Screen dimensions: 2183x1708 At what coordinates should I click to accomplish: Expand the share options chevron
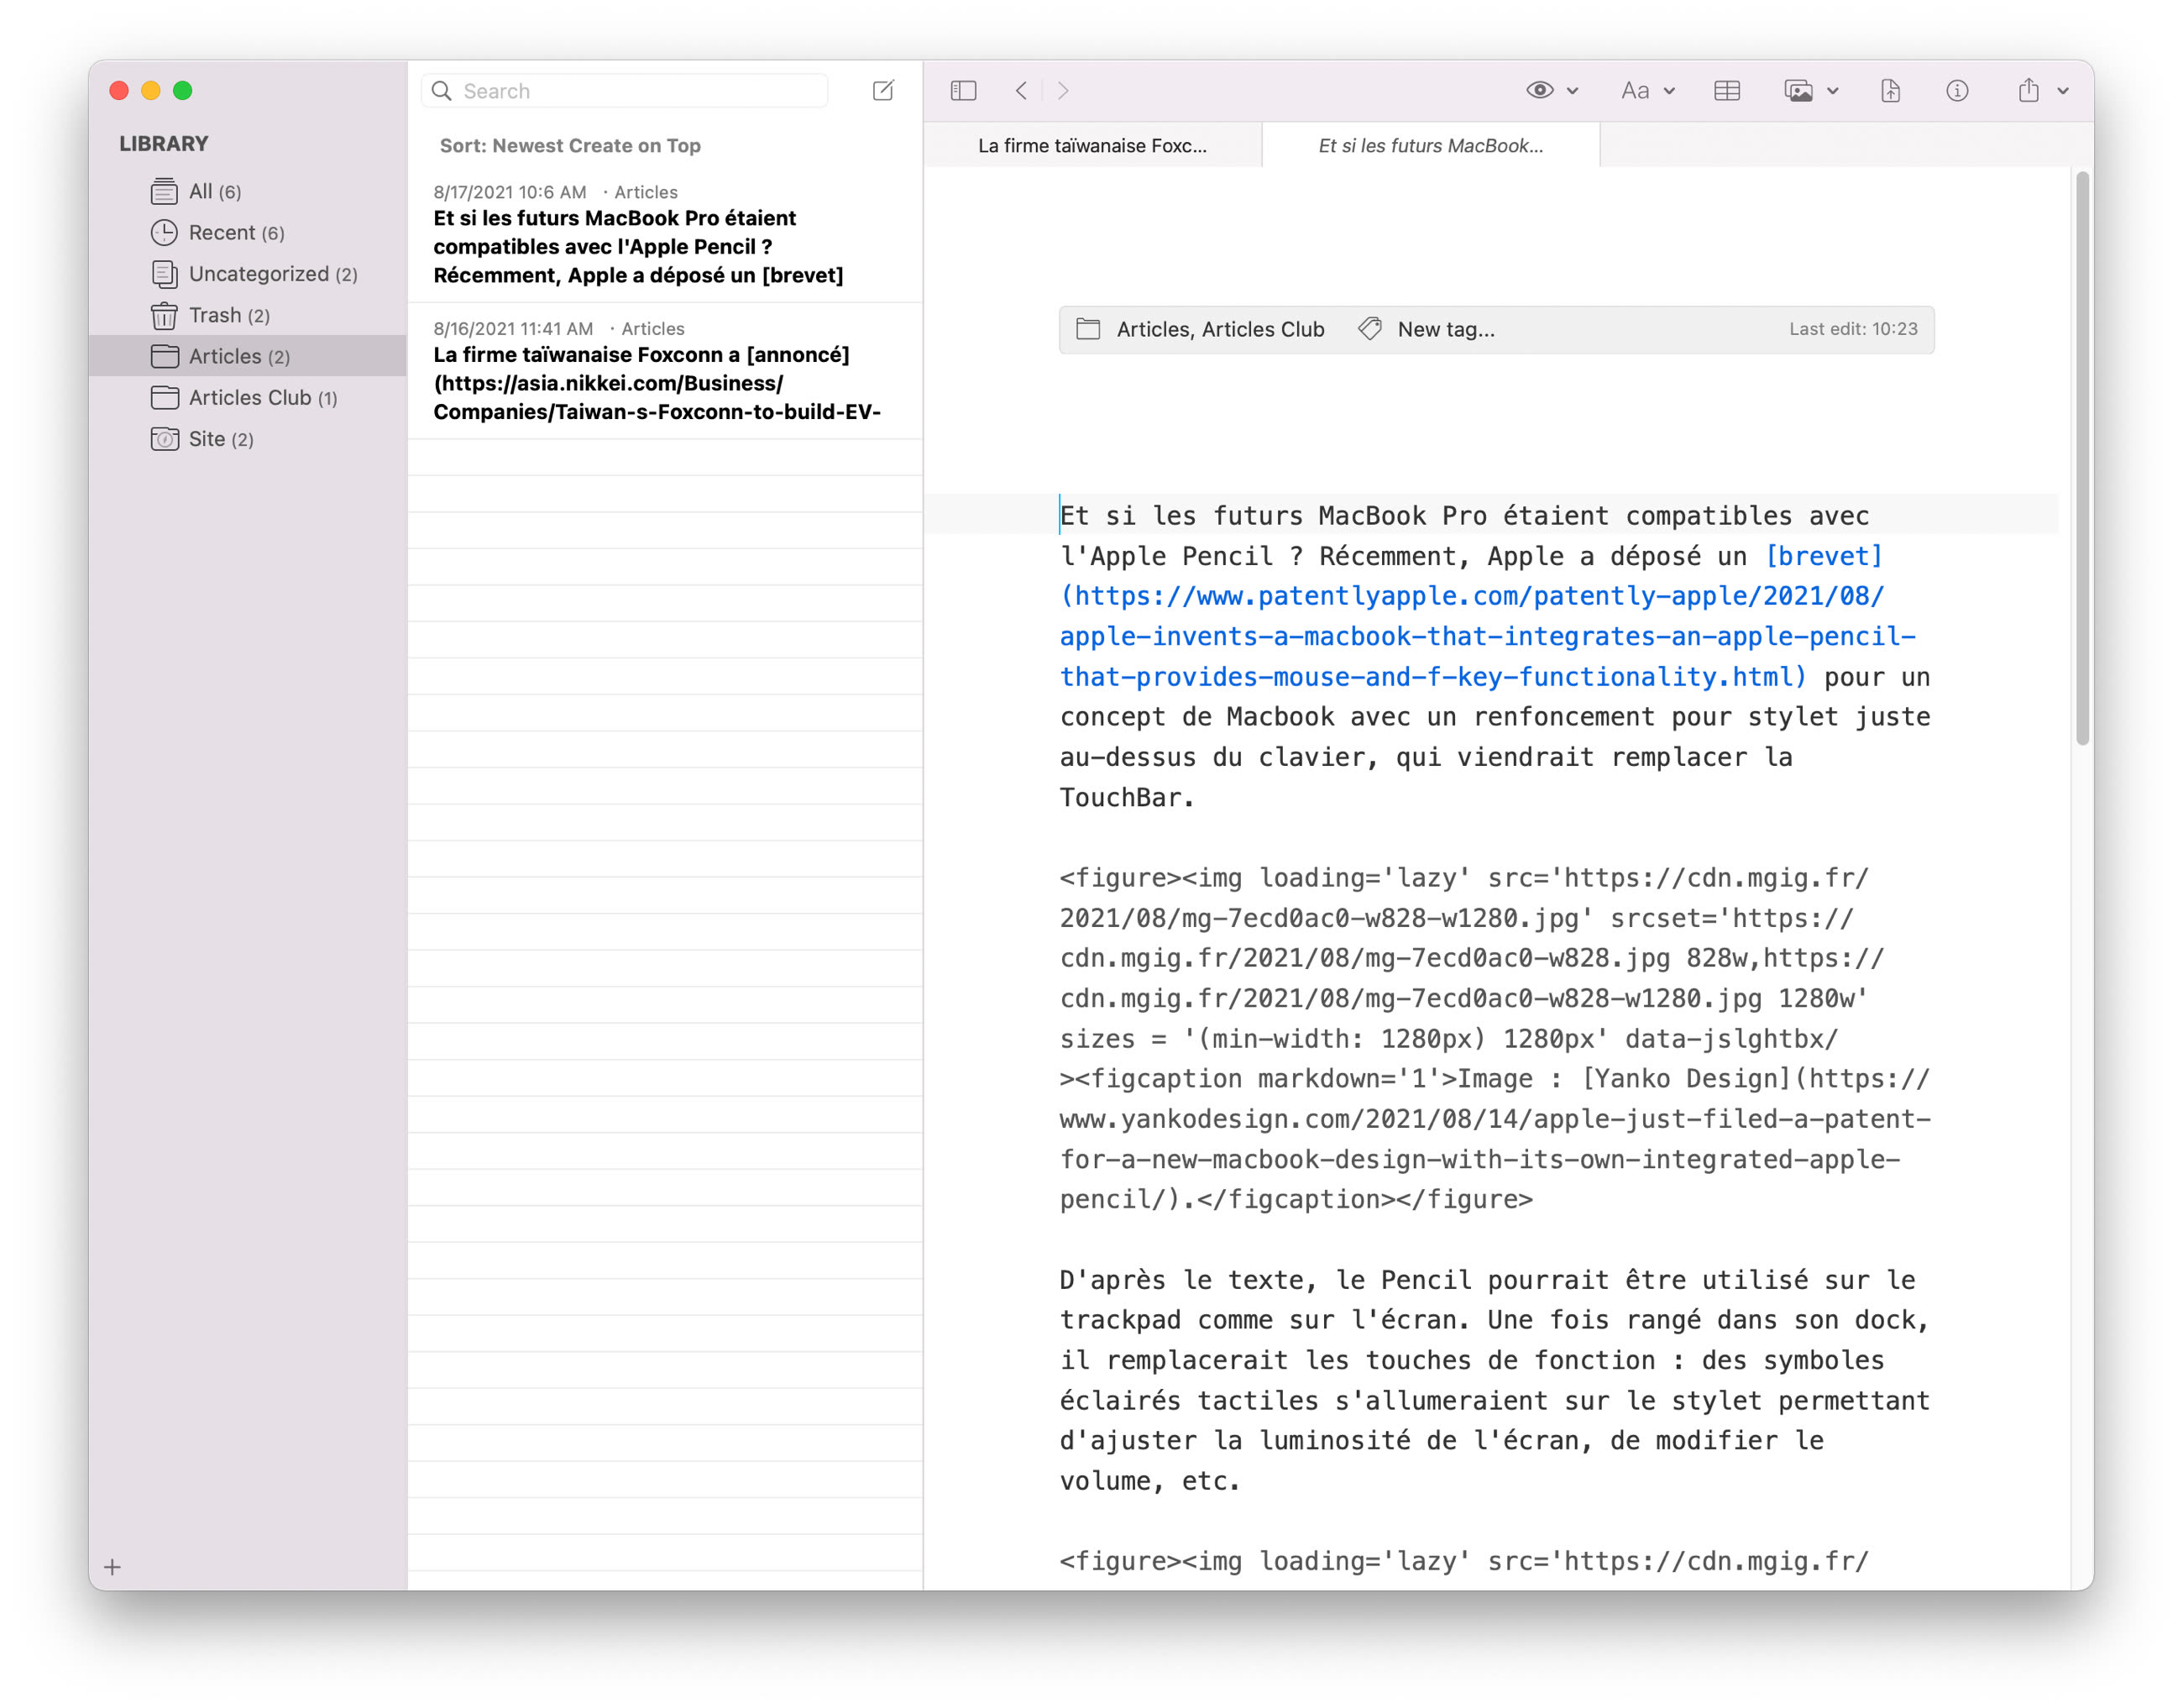[x=2062, y=91]
